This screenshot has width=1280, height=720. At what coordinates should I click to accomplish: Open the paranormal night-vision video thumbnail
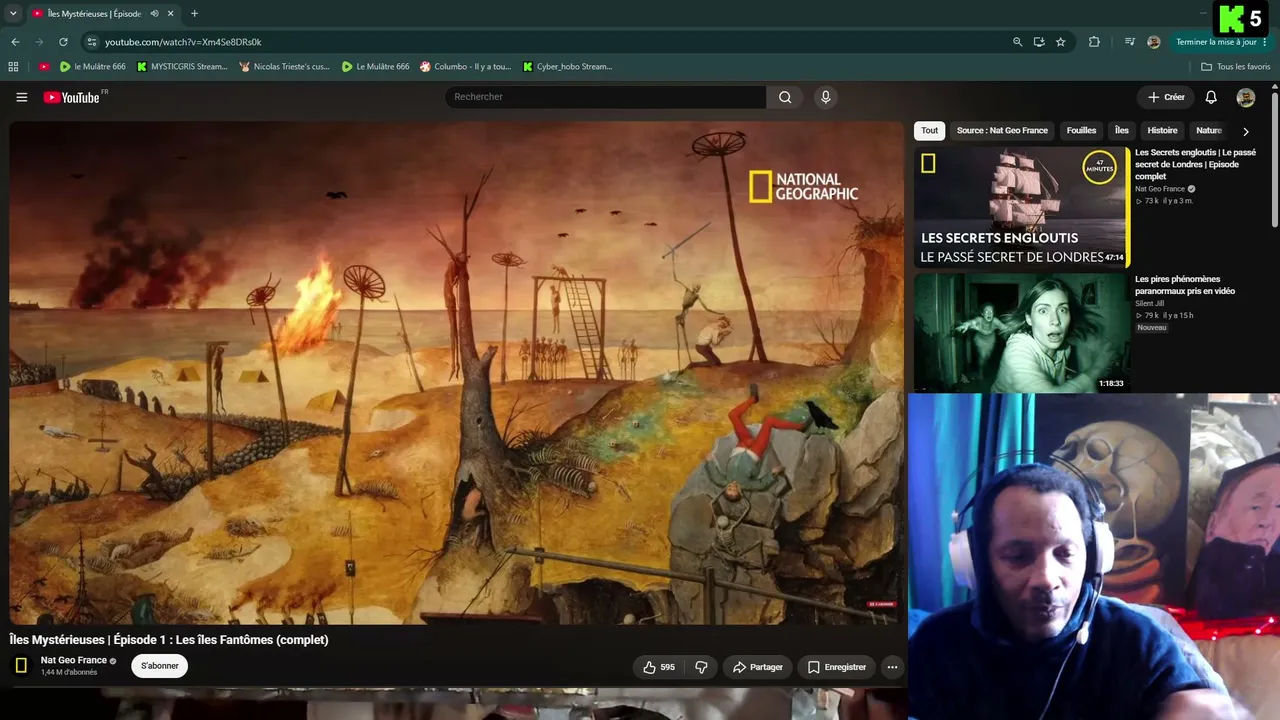(x=1020, y=333)
